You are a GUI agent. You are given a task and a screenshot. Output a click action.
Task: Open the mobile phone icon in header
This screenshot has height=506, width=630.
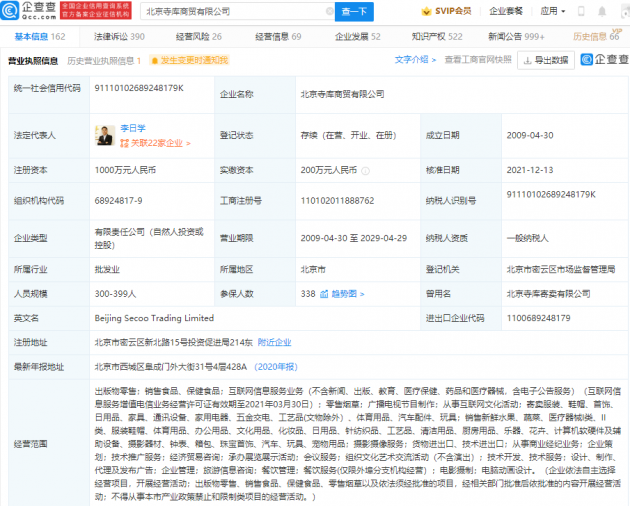click(x=581, y=11)
